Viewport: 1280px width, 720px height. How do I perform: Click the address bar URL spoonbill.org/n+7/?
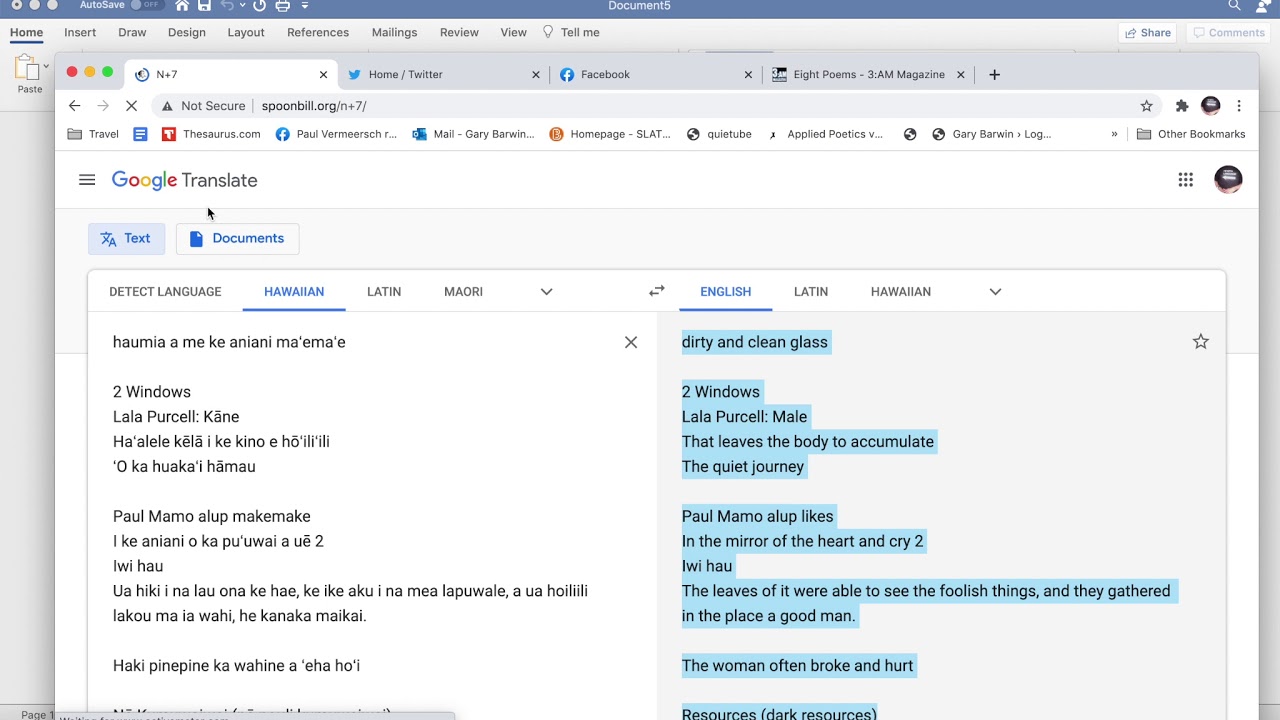pos(314,106)
